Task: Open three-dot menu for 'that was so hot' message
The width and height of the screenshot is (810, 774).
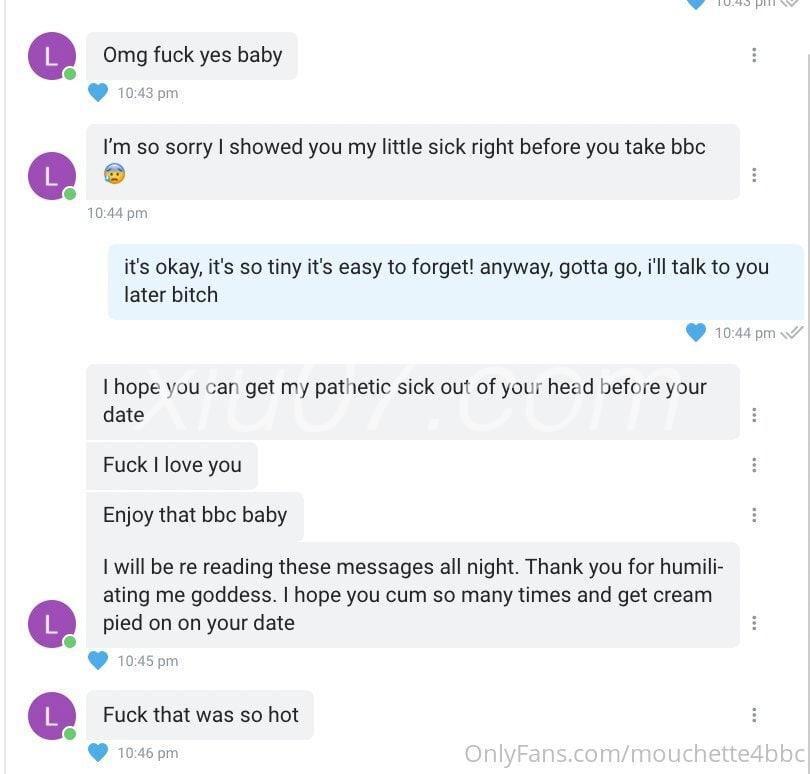Action: (754, 715)
